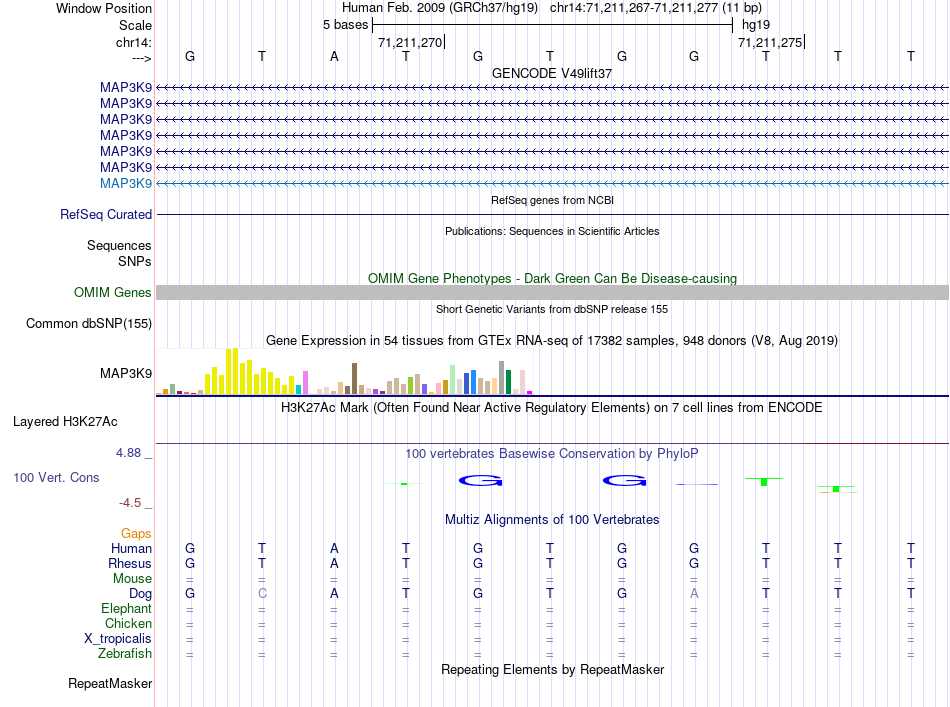Click the gray OMIM Genes bar
The image size is (950, 707).
(553, 293)
